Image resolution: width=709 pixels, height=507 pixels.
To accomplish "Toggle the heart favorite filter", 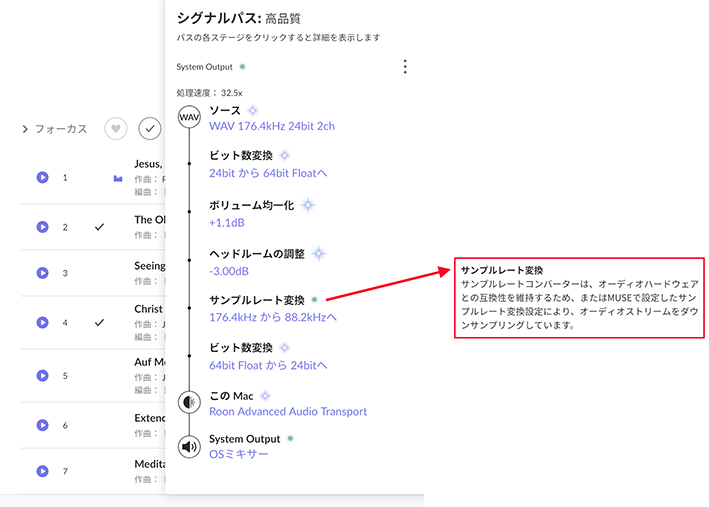I will pyautogui.click(x=117, y=128).
